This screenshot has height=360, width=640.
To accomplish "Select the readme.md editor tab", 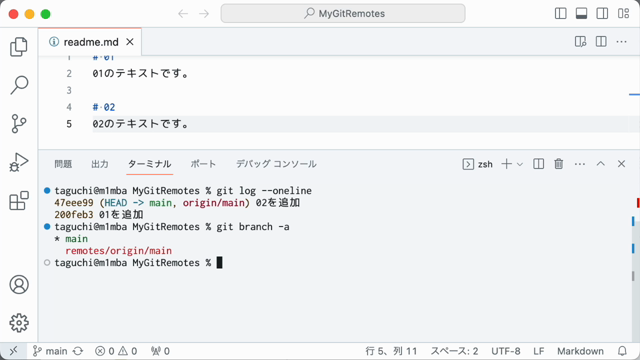I will click(90, 42).
